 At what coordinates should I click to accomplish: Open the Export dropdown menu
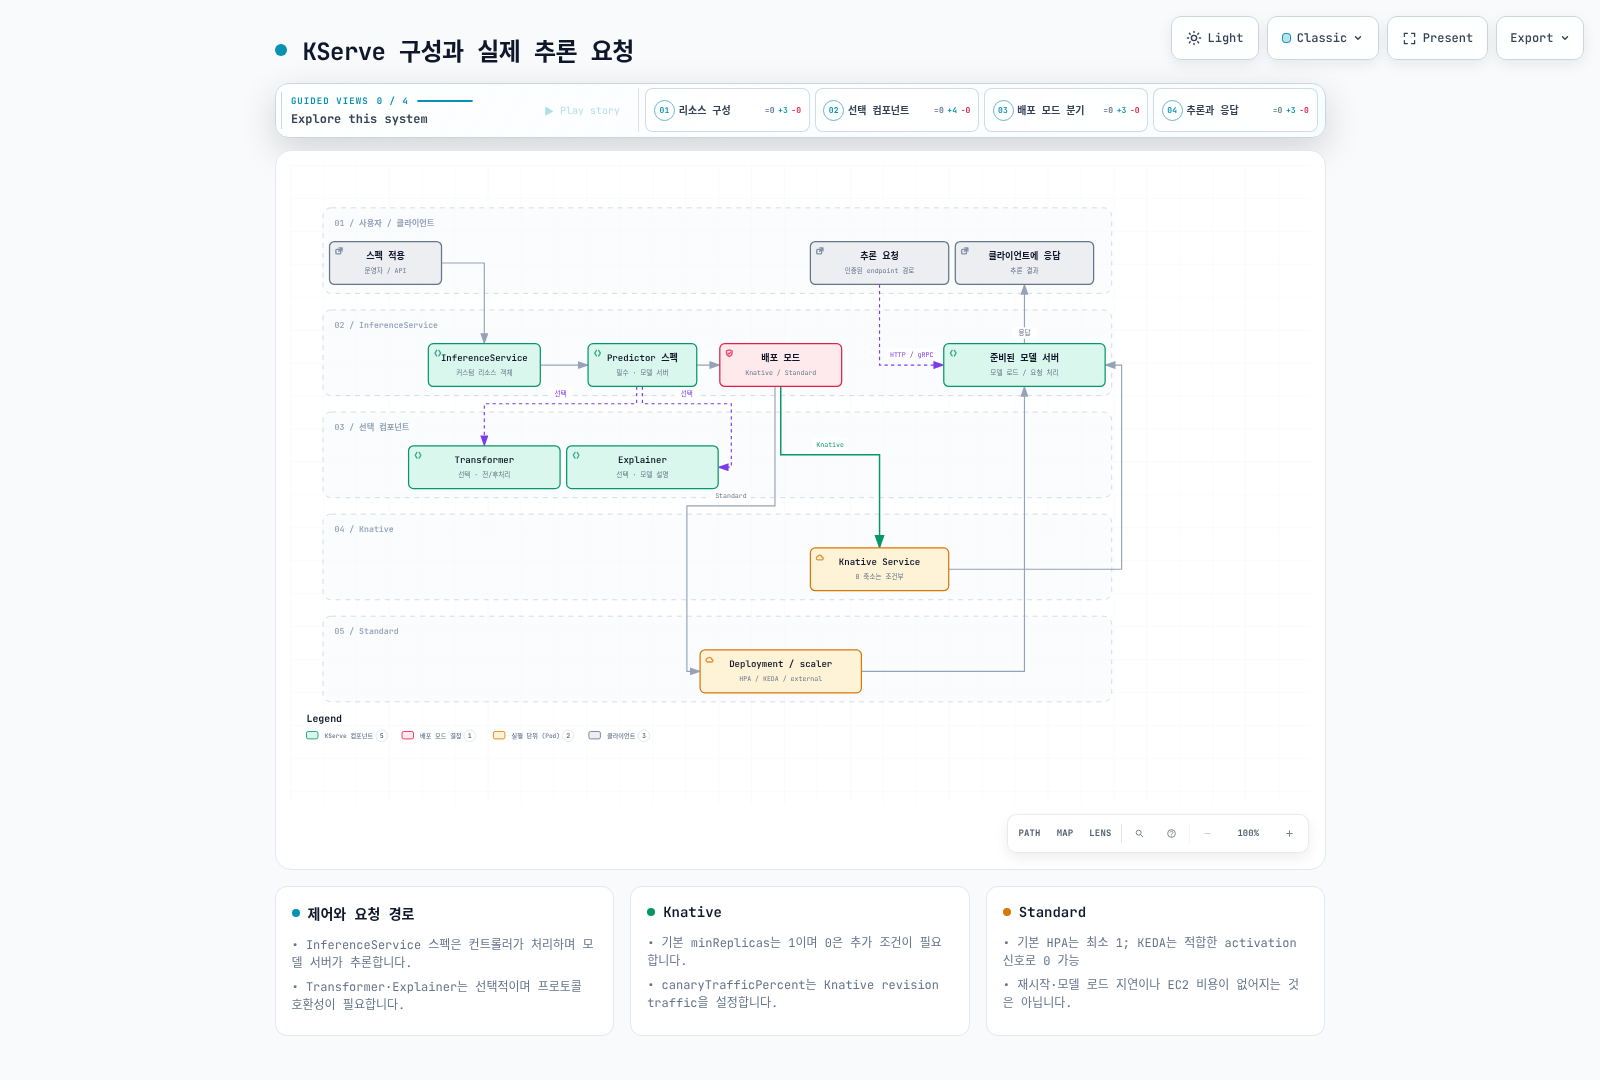pos(1539,38)
